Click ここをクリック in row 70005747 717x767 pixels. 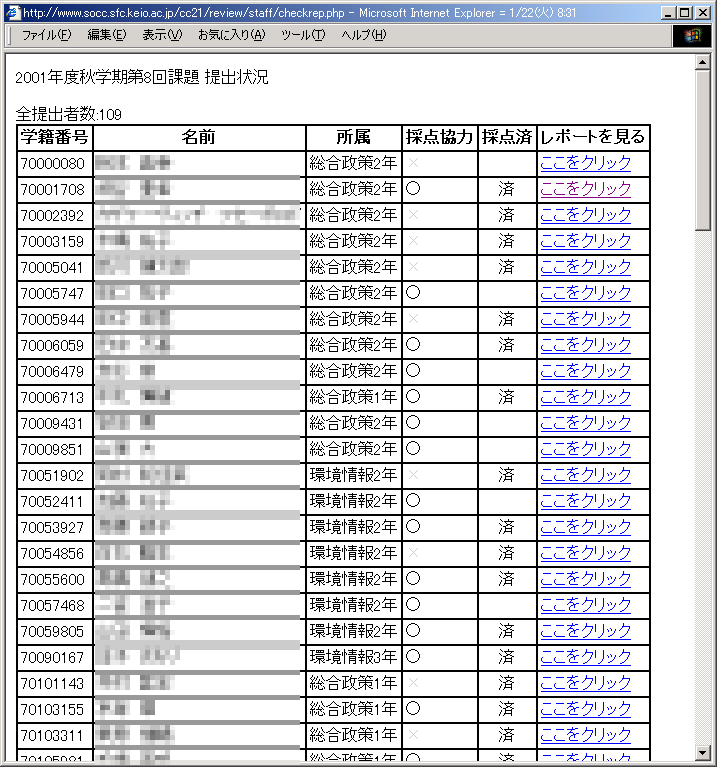click(586, 293)
